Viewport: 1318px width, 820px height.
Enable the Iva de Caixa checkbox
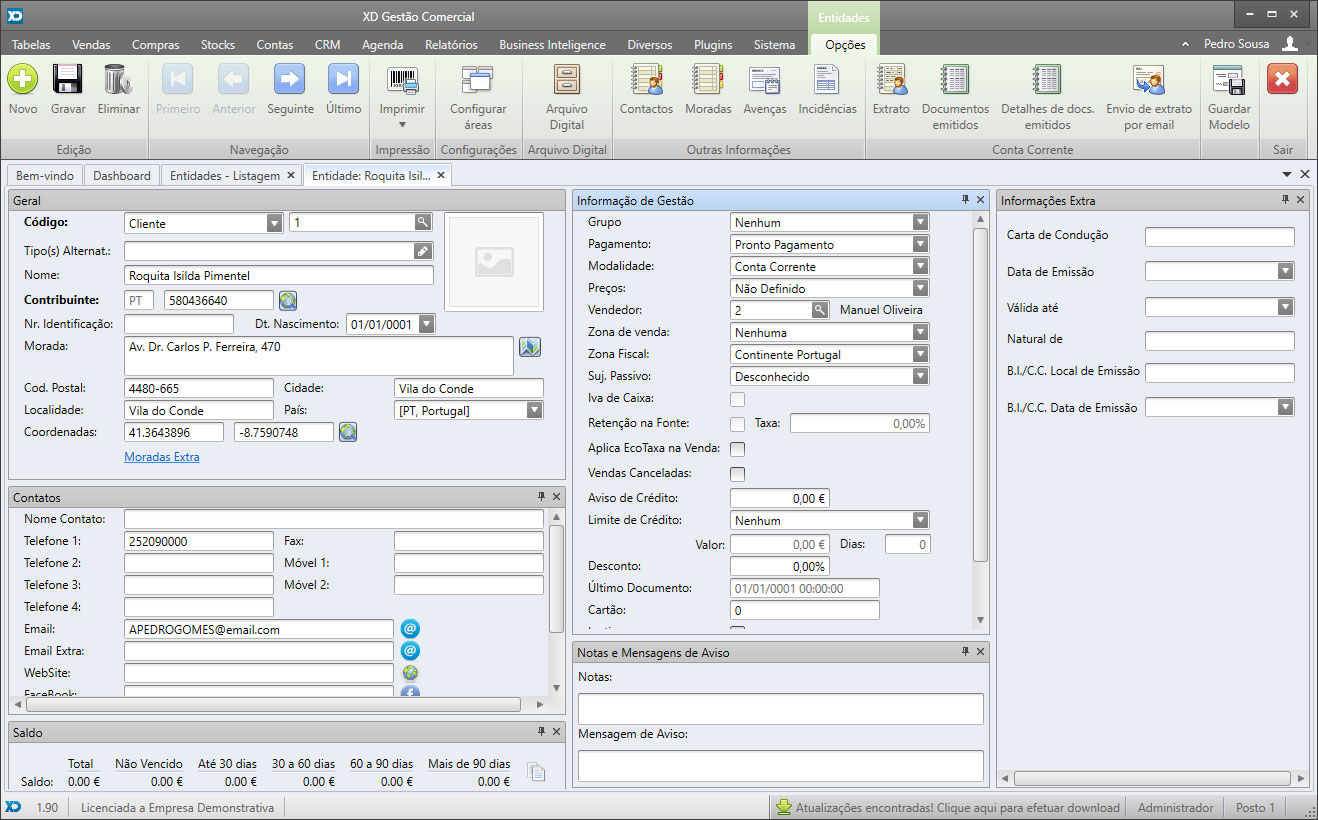point(738,399)
